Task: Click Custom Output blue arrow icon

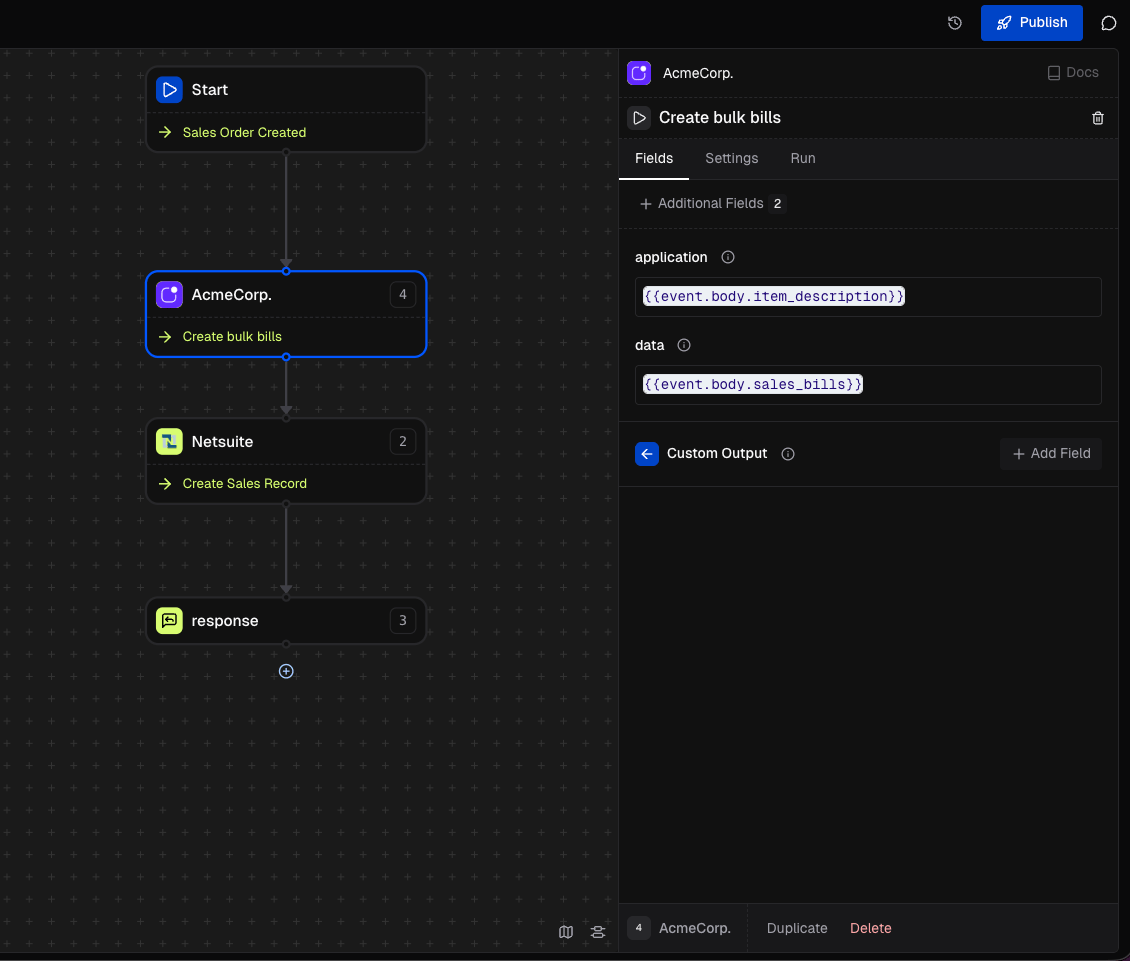Action: 646,454
